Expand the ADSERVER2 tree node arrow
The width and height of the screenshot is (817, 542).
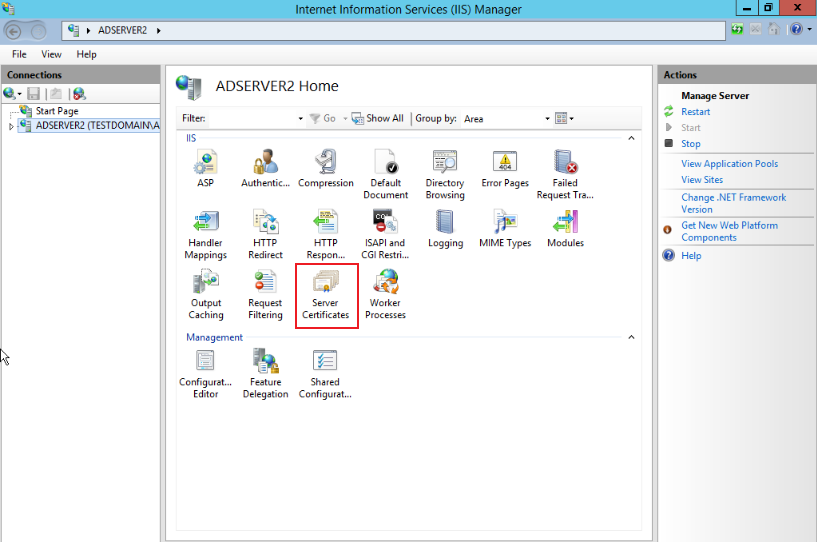click(x=11, y=126)
